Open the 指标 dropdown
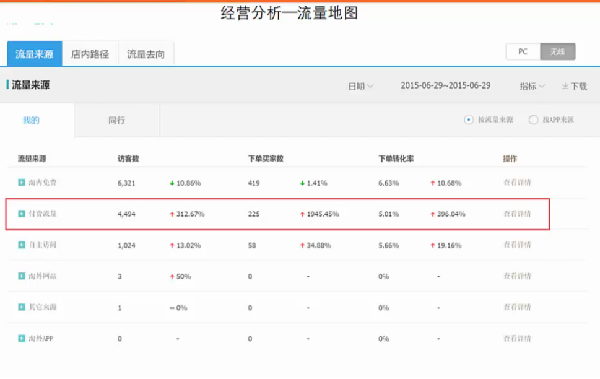 tap(532, 86)
